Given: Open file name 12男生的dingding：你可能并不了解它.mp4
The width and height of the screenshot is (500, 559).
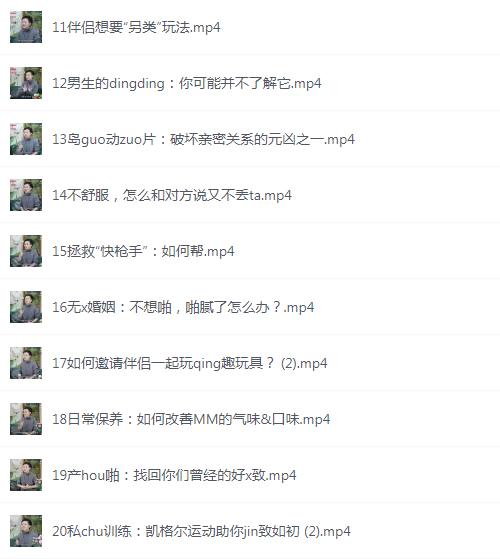Looking at the screenshot, I should click(x=187, y=83).
